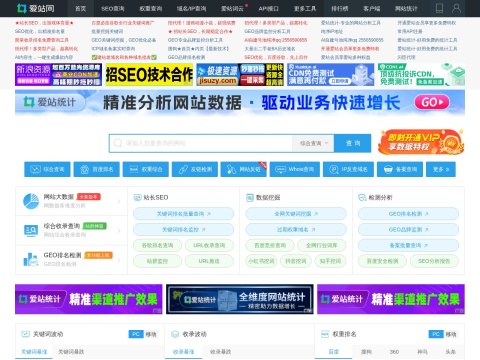The image size is (480, 360).
Task: Open 客户端 in top navigation
Action: point(372,8)
